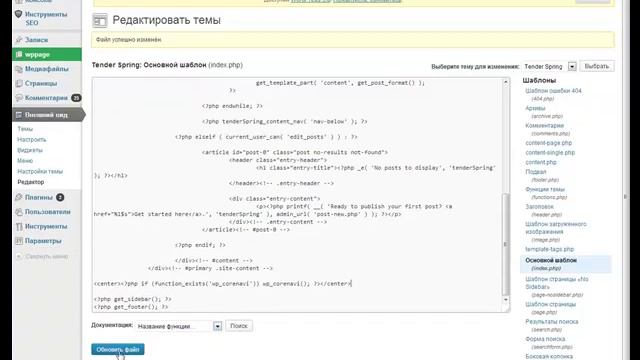Click inside the index.php code editor

tap(297, 195)
